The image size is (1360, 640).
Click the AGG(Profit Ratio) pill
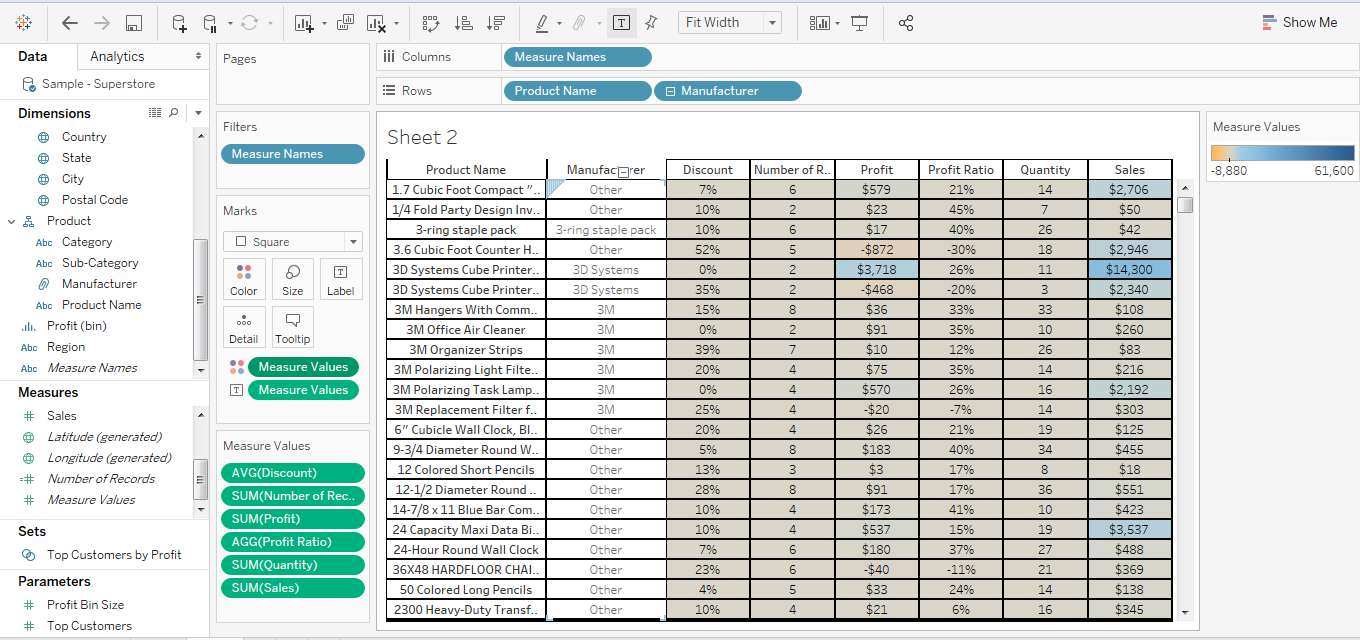(292, 542)
